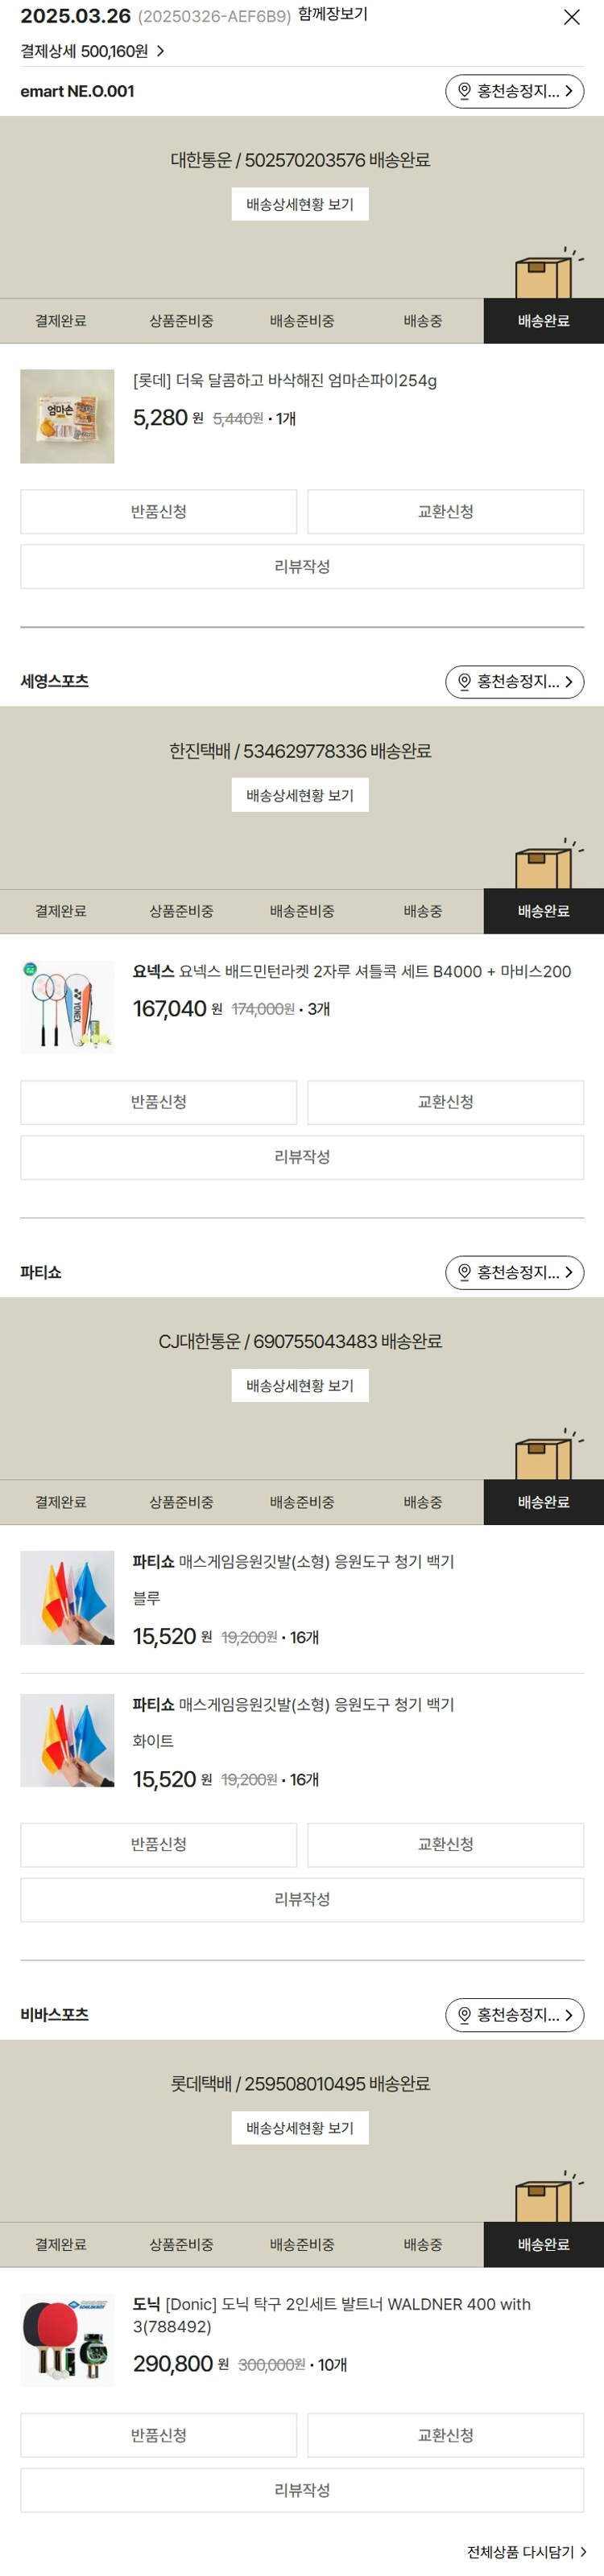This screenshot has height=2576, width=604.
Task: Click delivery box icon in 파티쇼 section
Action: tap(545, 1457)
